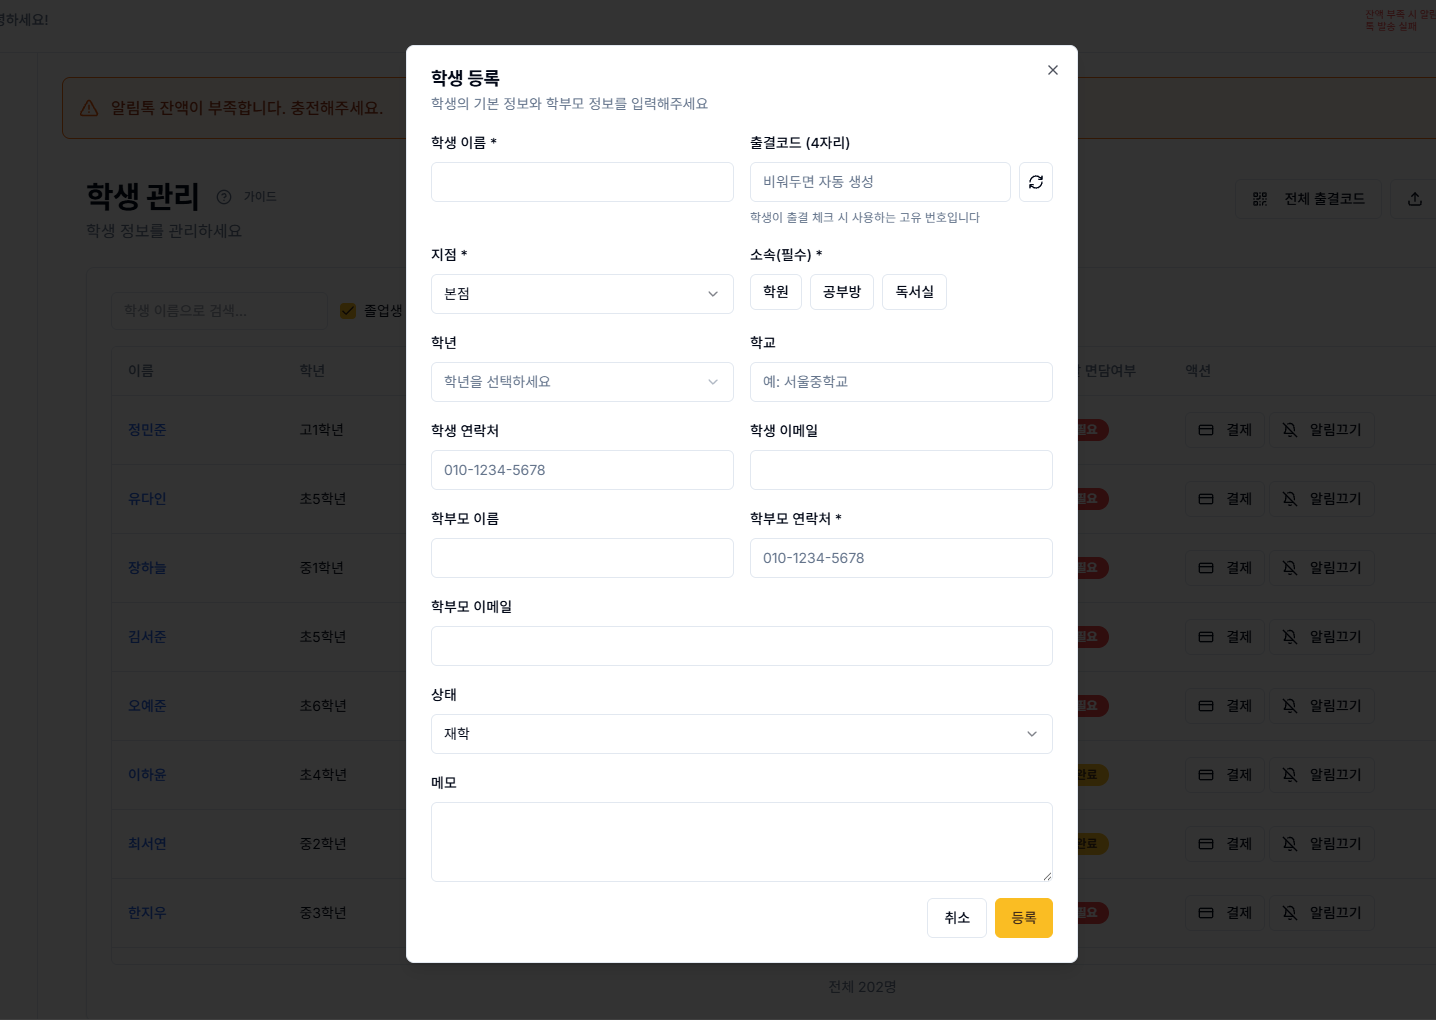The height and width of the screenshot is (1020, 1436).
Task: Open the 상태 dropdown showing 재학
Action: click(x=741, y=734)
